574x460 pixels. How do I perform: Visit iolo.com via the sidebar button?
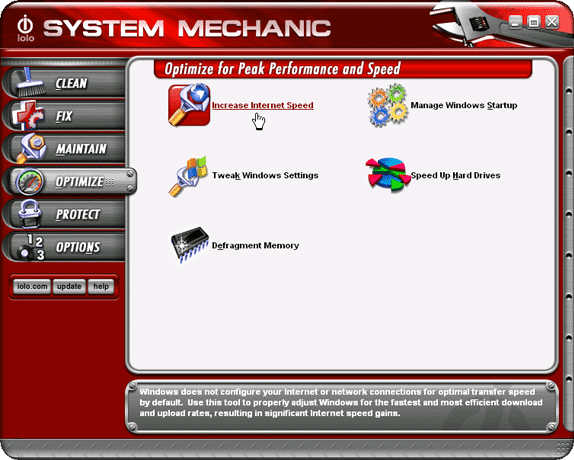(32, 286)
